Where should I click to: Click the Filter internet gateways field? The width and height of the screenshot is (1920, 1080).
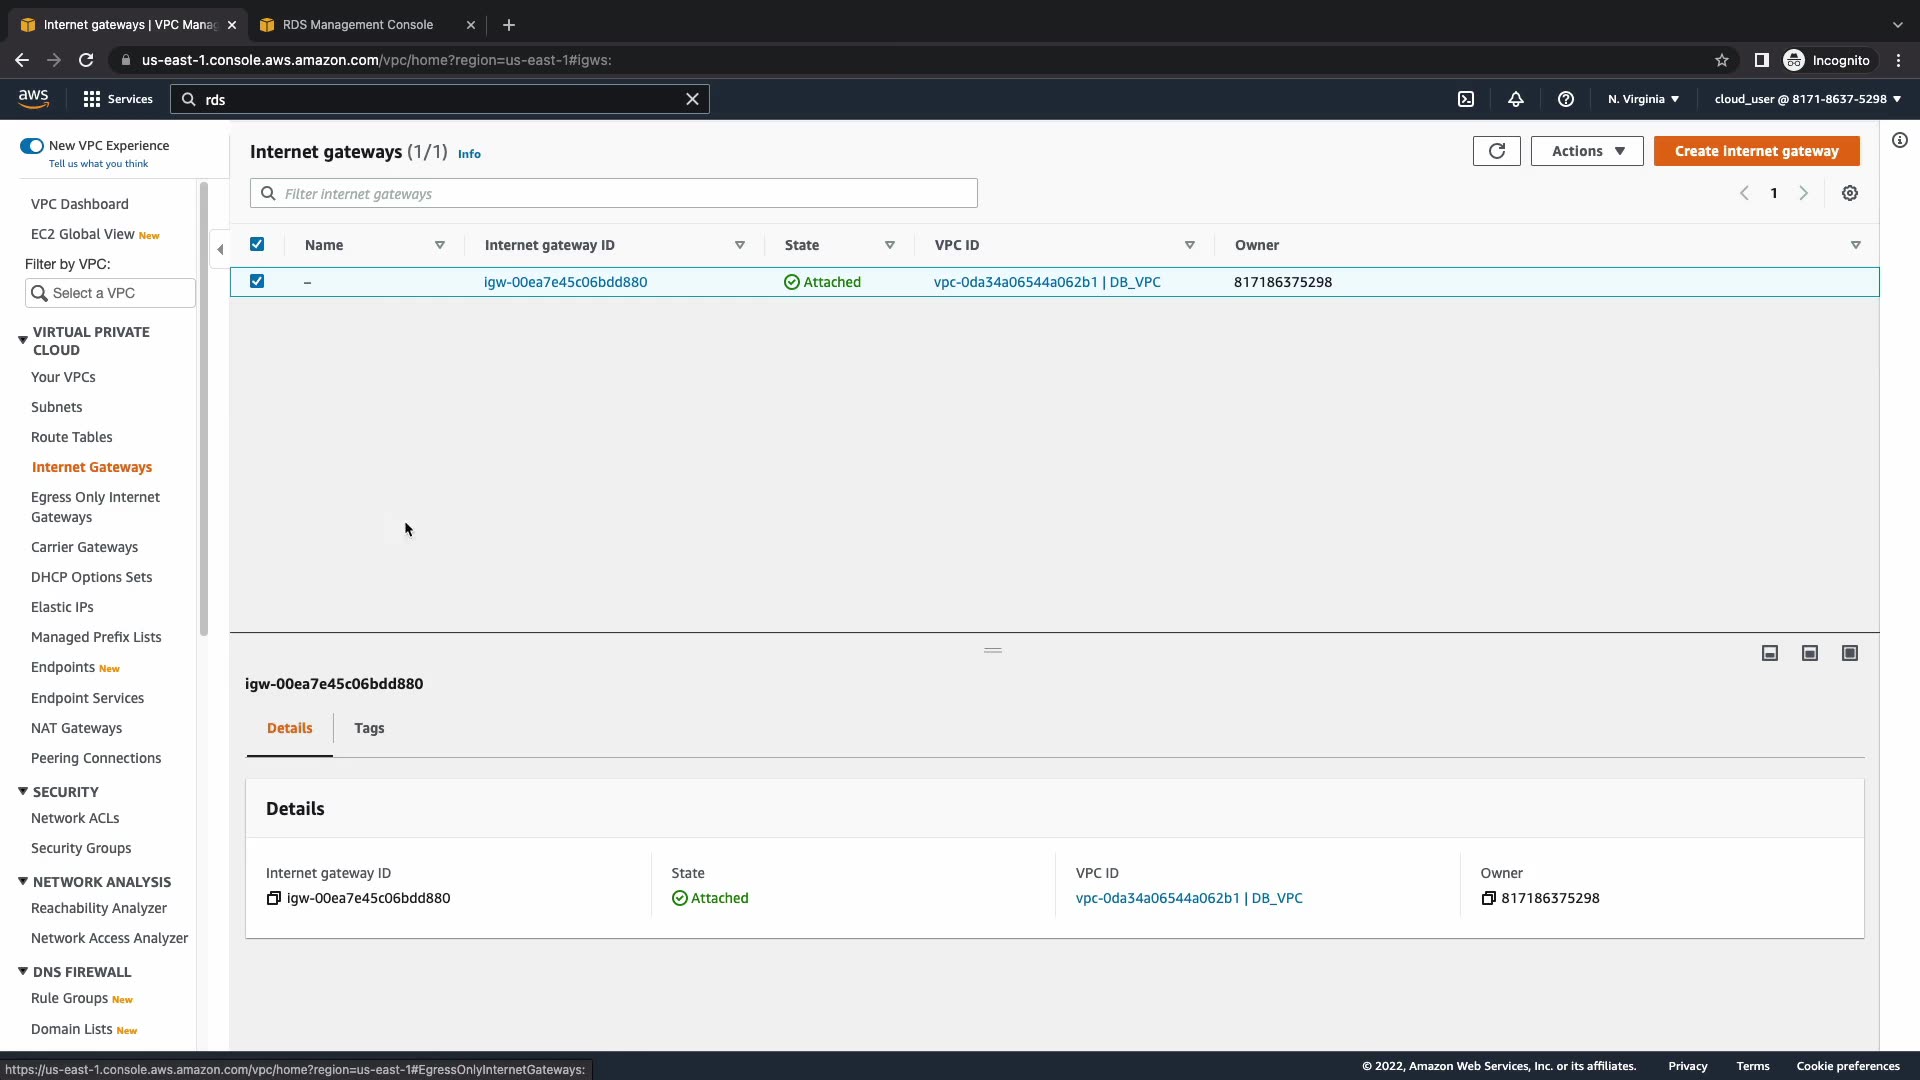tap(620, 194)
